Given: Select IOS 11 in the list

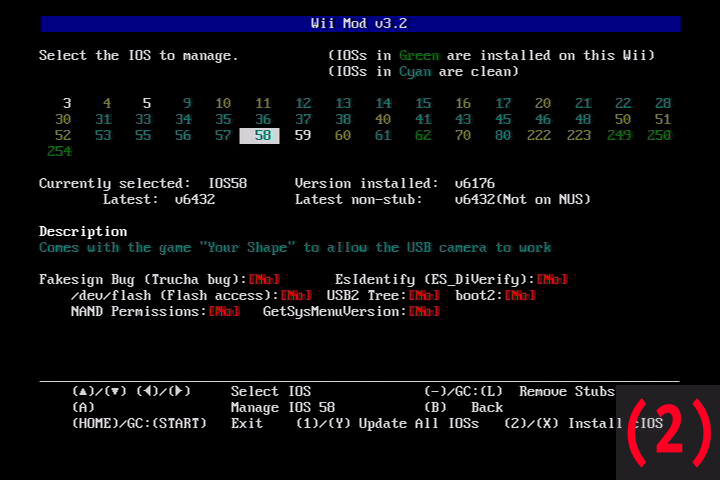Looking at the screenshot, I should tap(263, 103).
